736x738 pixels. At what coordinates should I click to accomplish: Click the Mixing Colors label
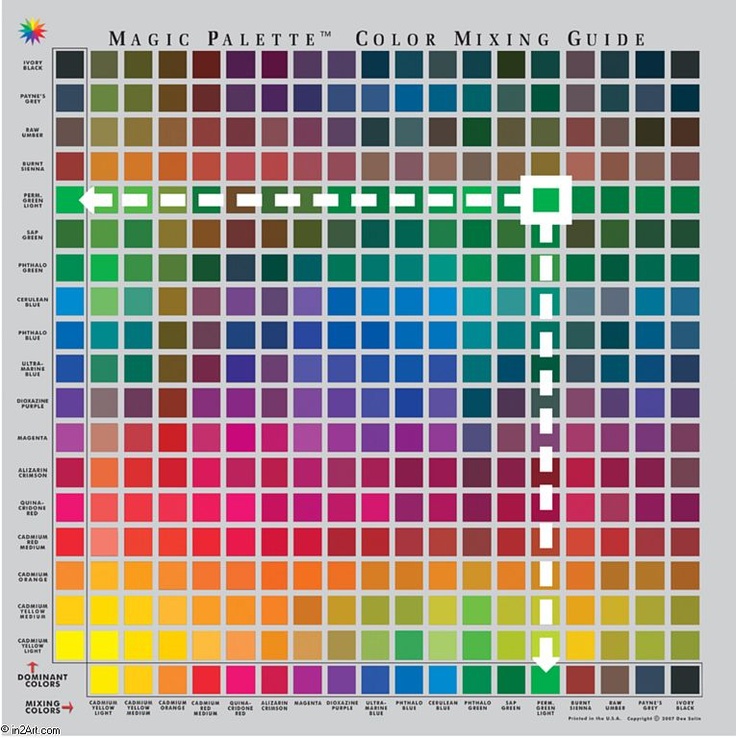[30, 709]
